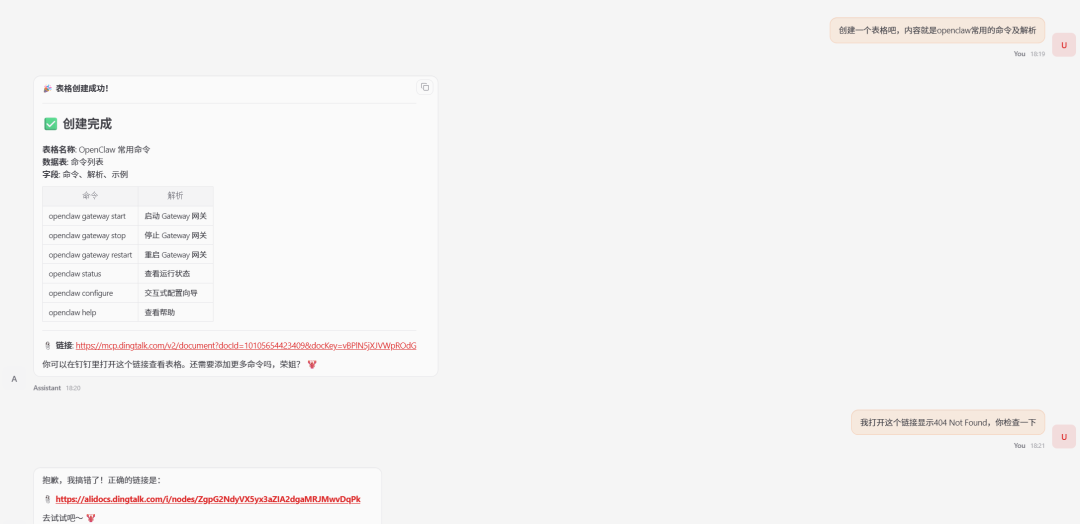
Task: Click the sentence '你可以在钉钉里打开这个链接查看表格'
Action: (114, 364)
